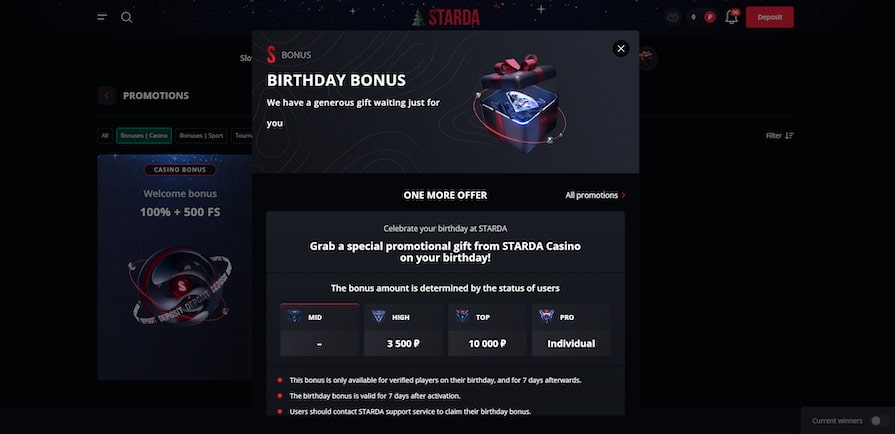Click the STARDA logo
Screen dimensions: 895x434
446,17
